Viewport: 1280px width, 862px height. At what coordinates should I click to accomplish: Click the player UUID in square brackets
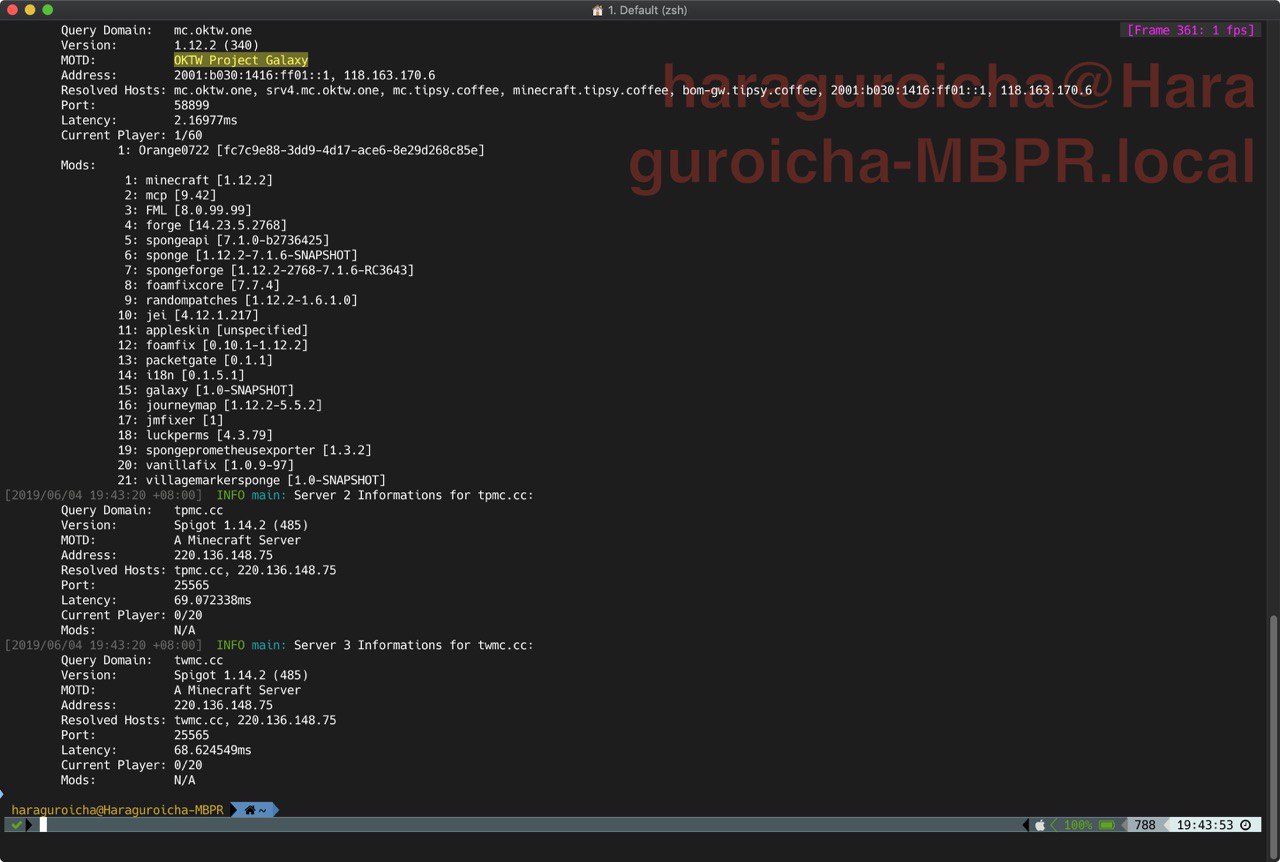click(350, 150)
